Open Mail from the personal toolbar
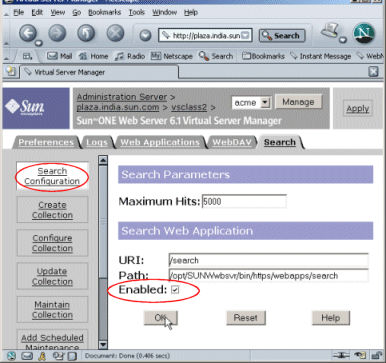386x363 pixels. pyautogui.click(x=60, y=56)
